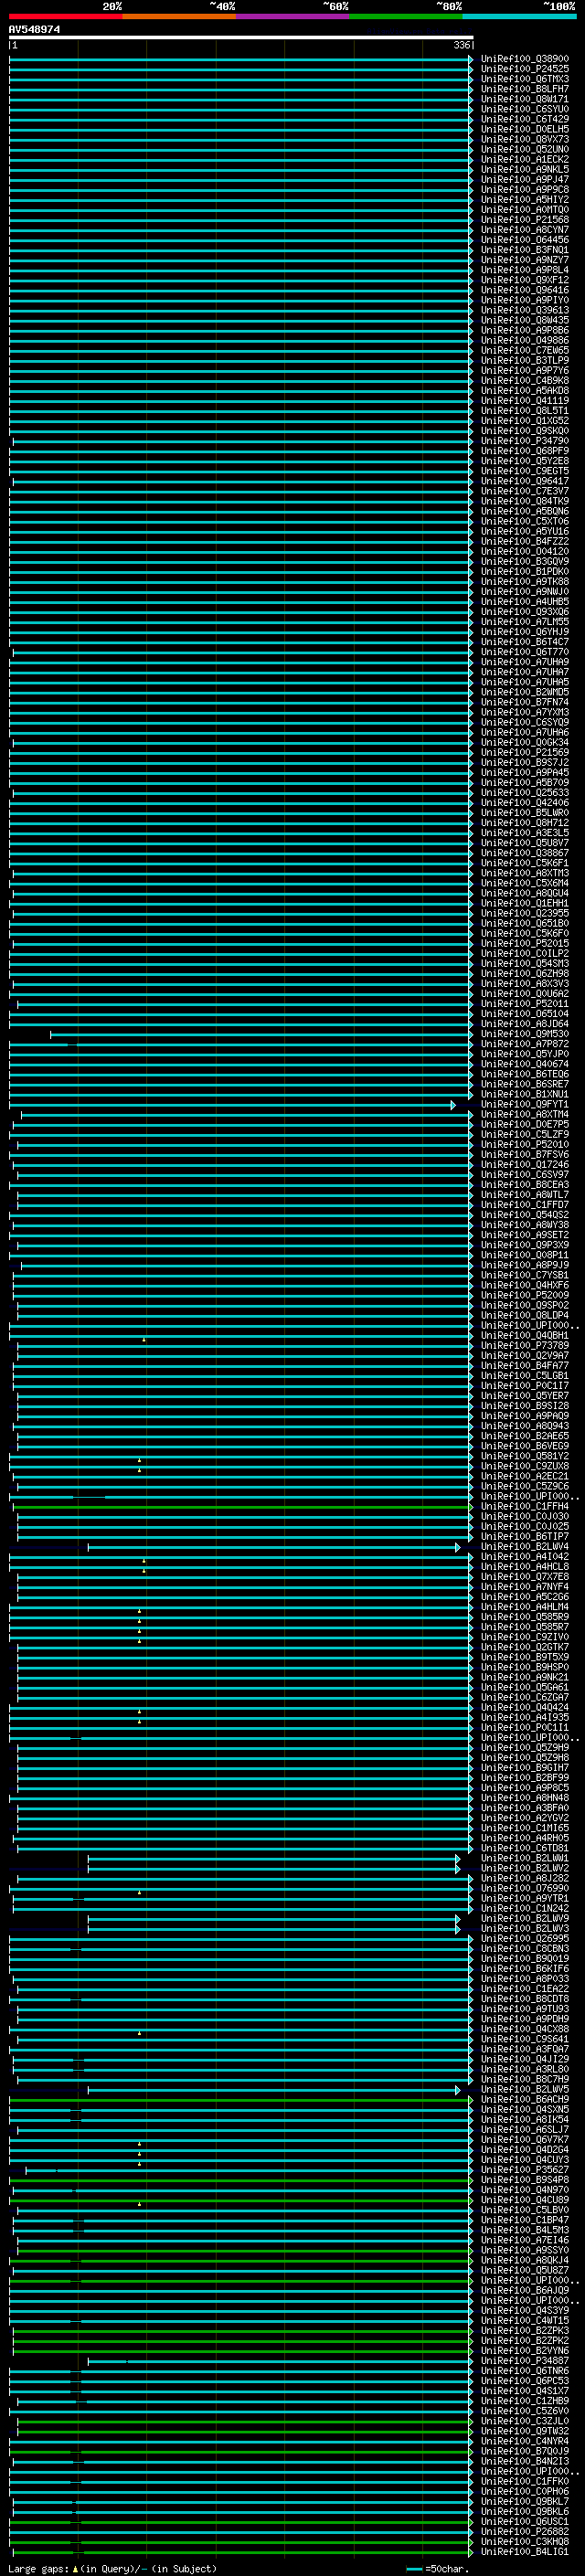
Task: Click the orange ~40% identity legend segment
Action: pos(179,16)
